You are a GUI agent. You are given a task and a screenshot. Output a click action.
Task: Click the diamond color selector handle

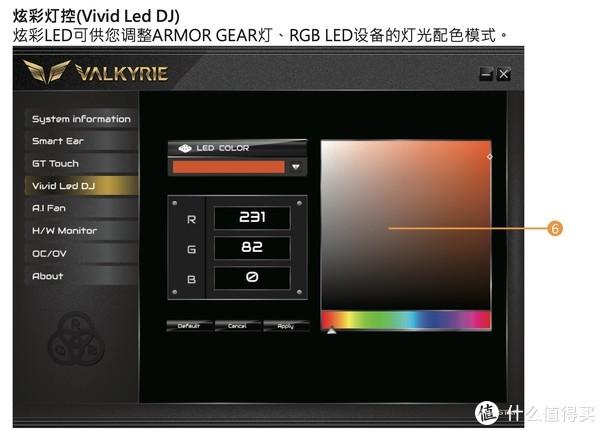[489, 157]
